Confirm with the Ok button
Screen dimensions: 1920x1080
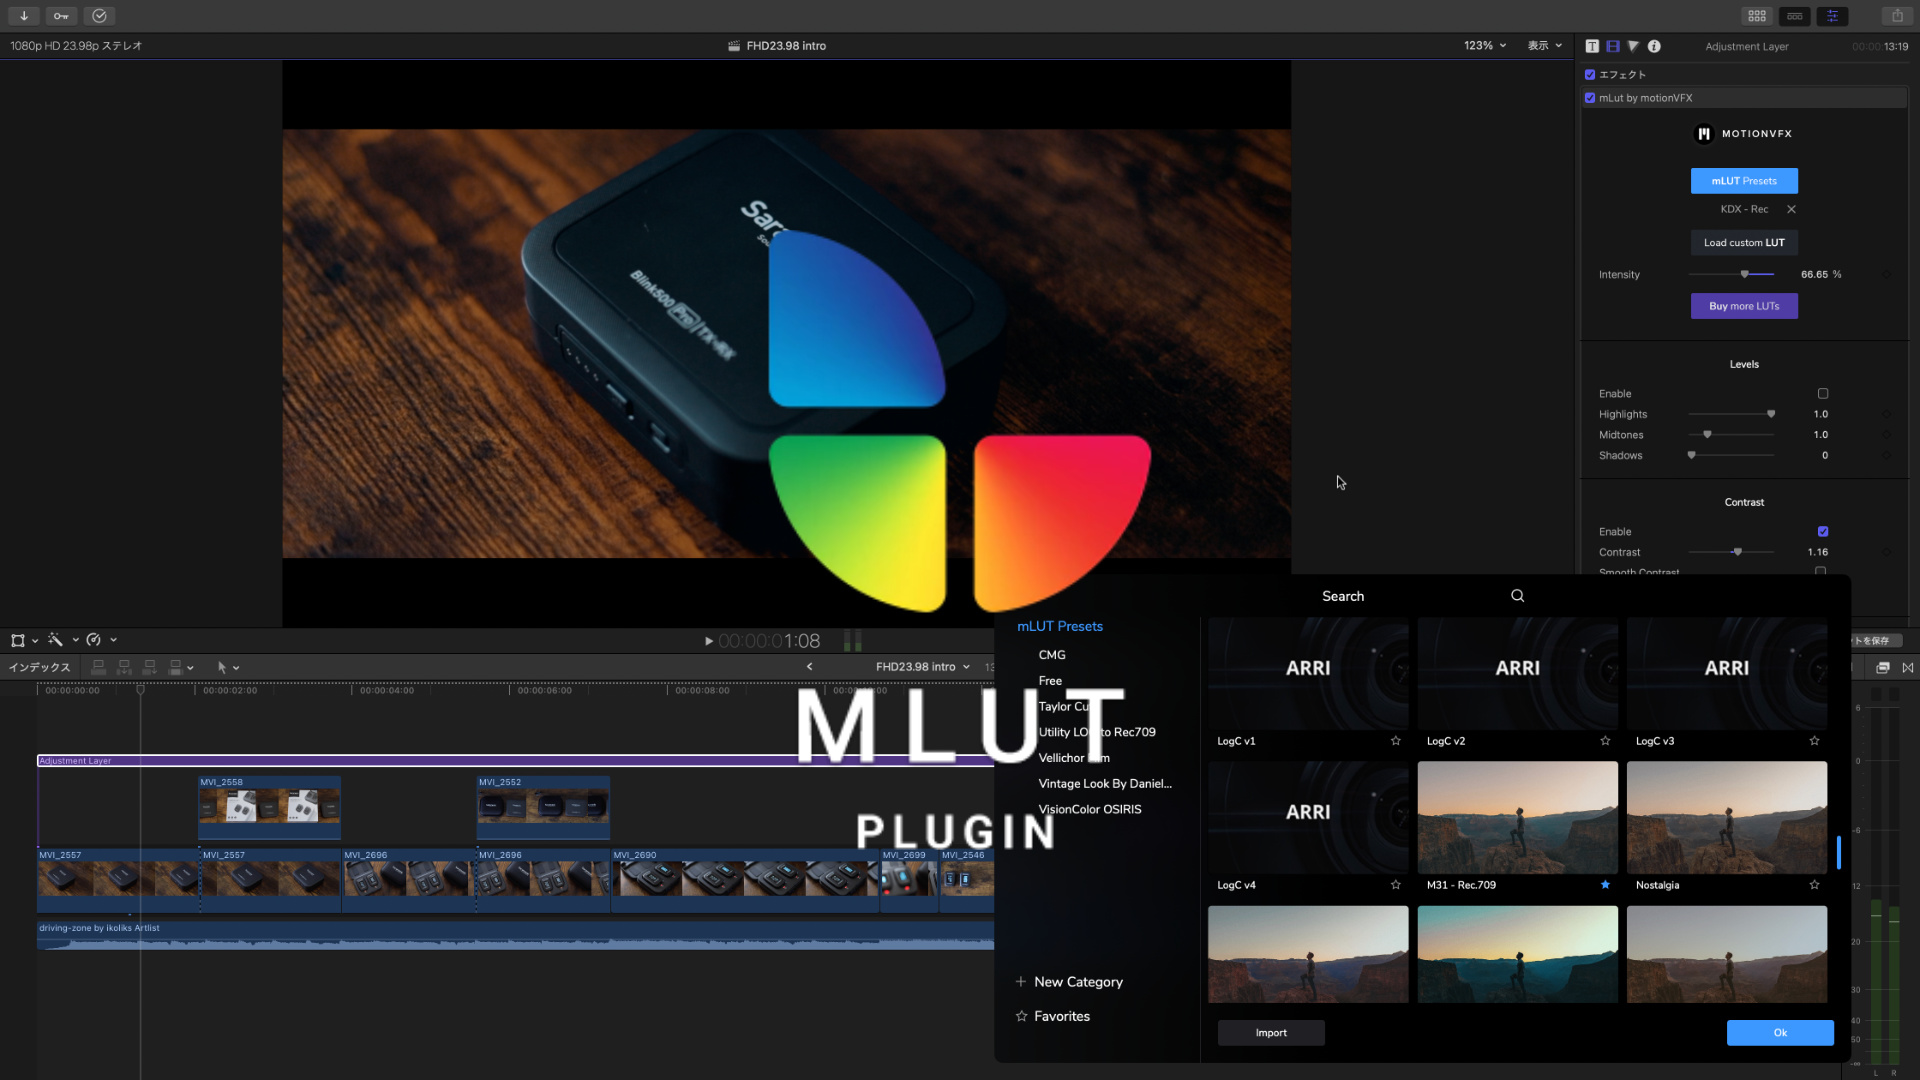coord(1780,1033)
